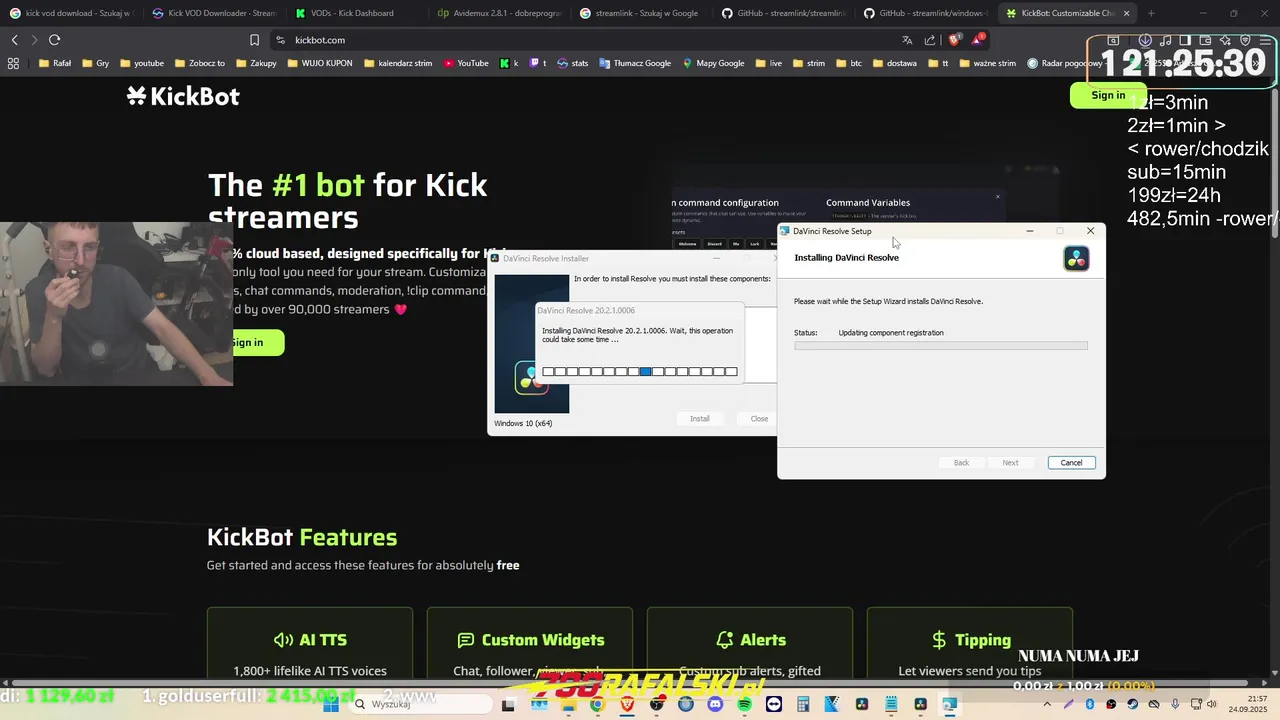Click Sign in at top right

tap(1108, 95)
